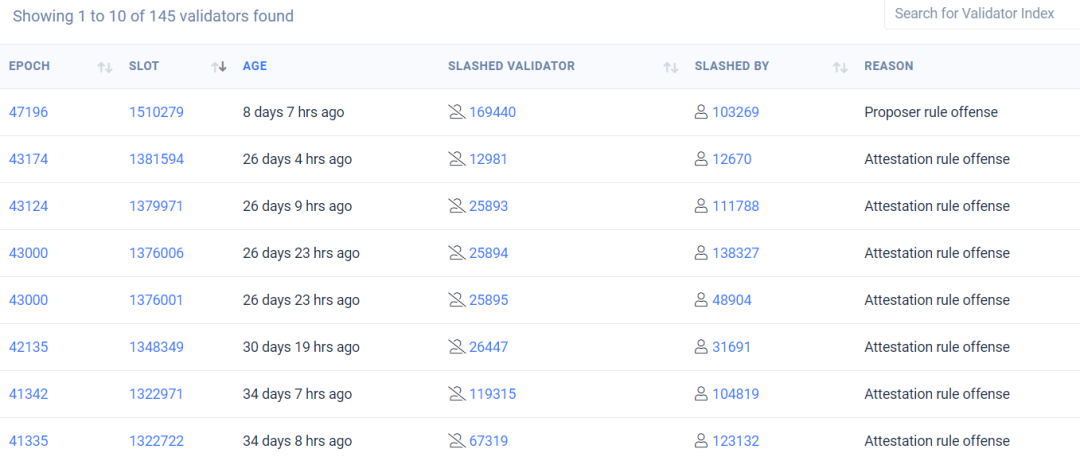Open slot 1381594 link
1080x457 pixels.
pyautogui.click(x=156, y=159)
